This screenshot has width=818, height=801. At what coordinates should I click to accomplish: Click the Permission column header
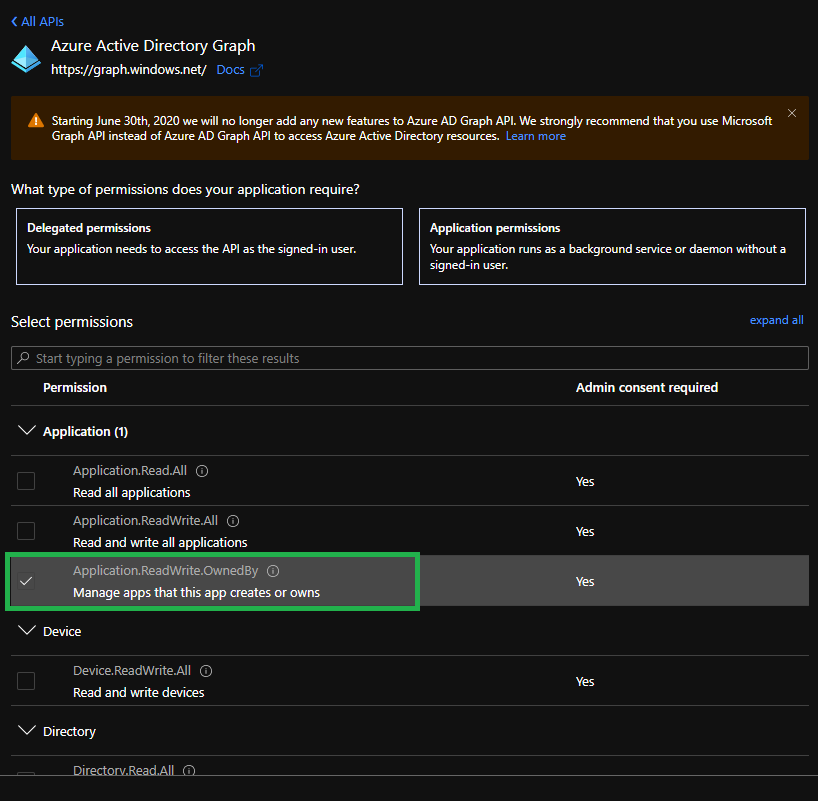point(75,388)
